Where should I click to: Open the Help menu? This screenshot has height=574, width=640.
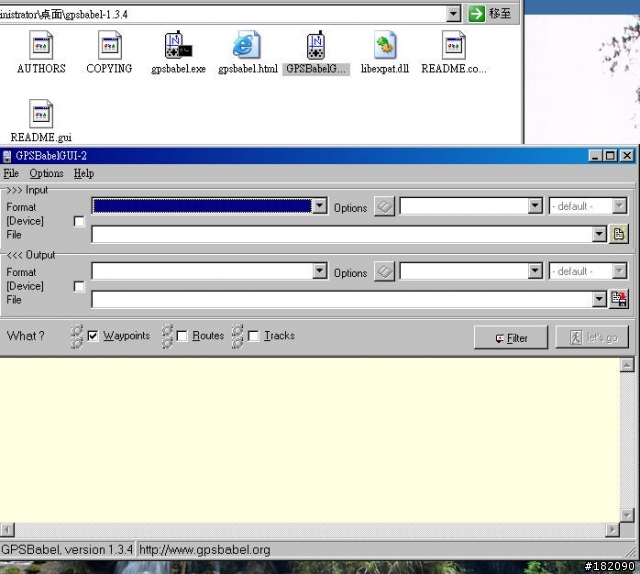tap(84, 173)
